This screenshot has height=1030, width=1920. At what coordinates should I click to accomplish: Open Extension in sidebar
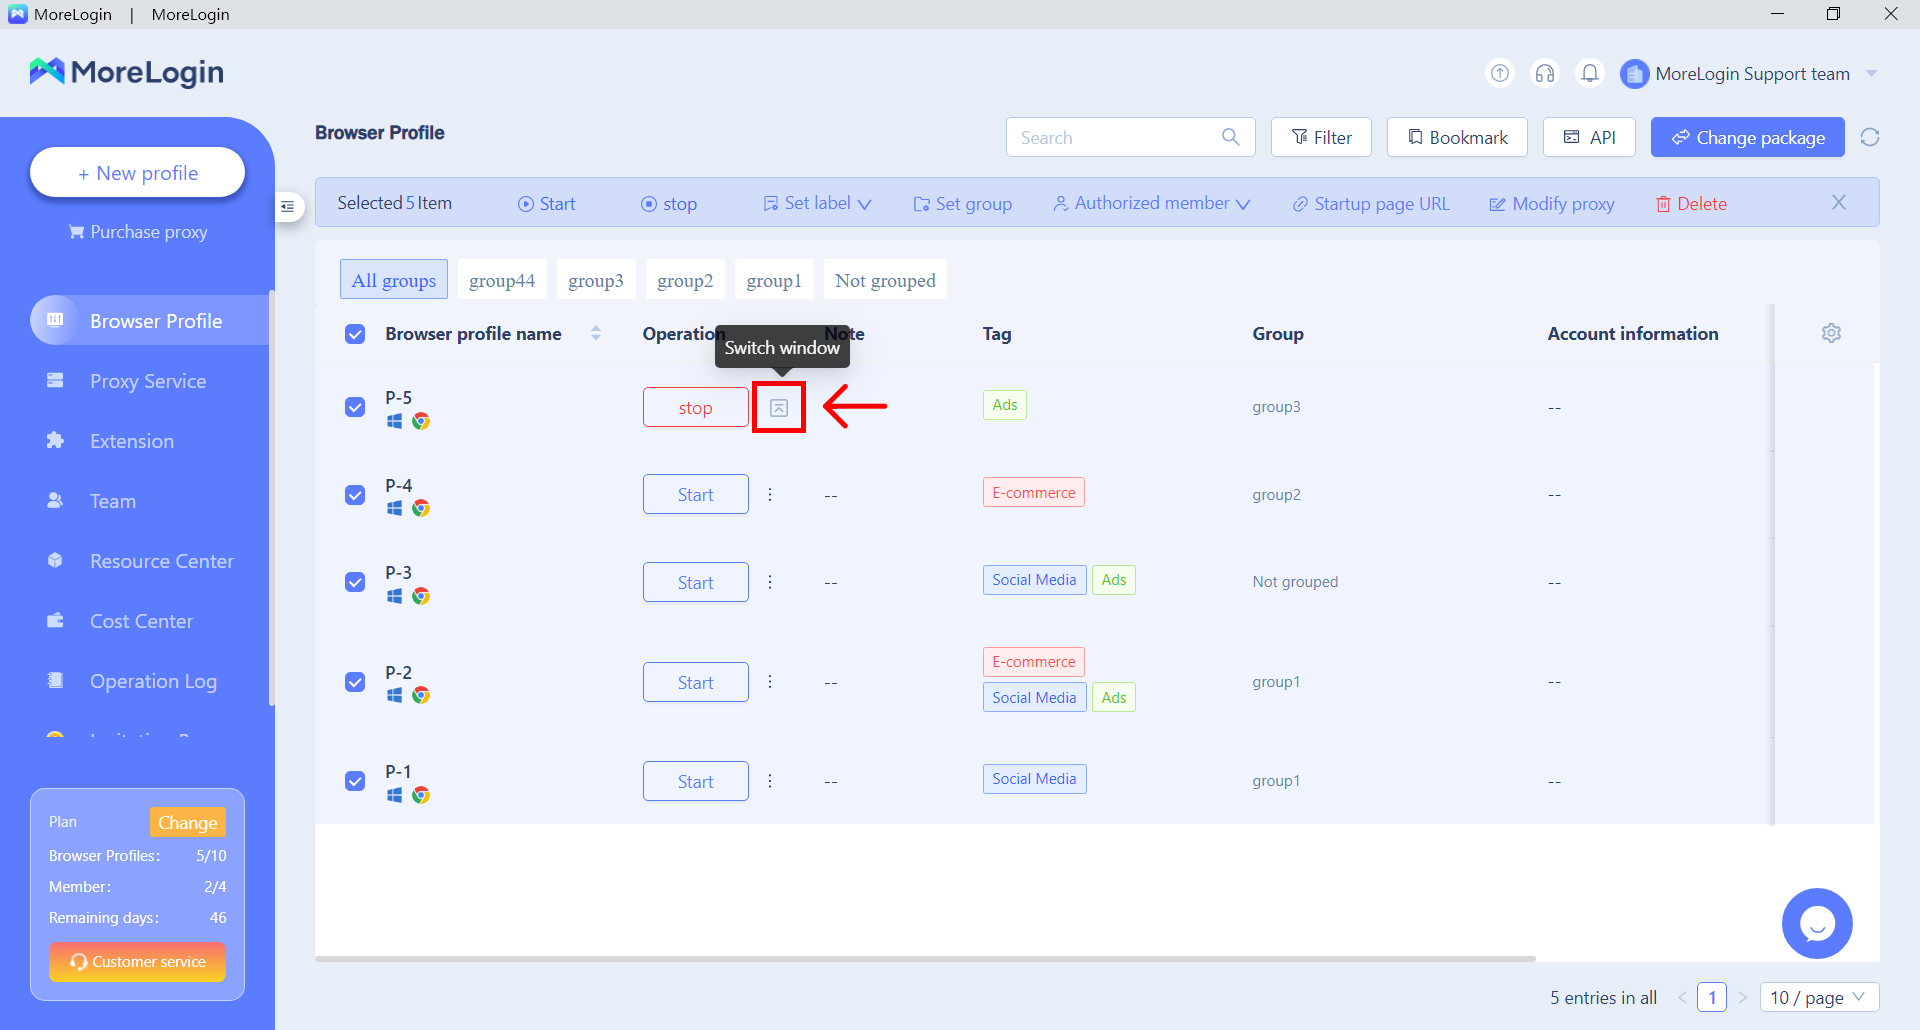point(132,441)
